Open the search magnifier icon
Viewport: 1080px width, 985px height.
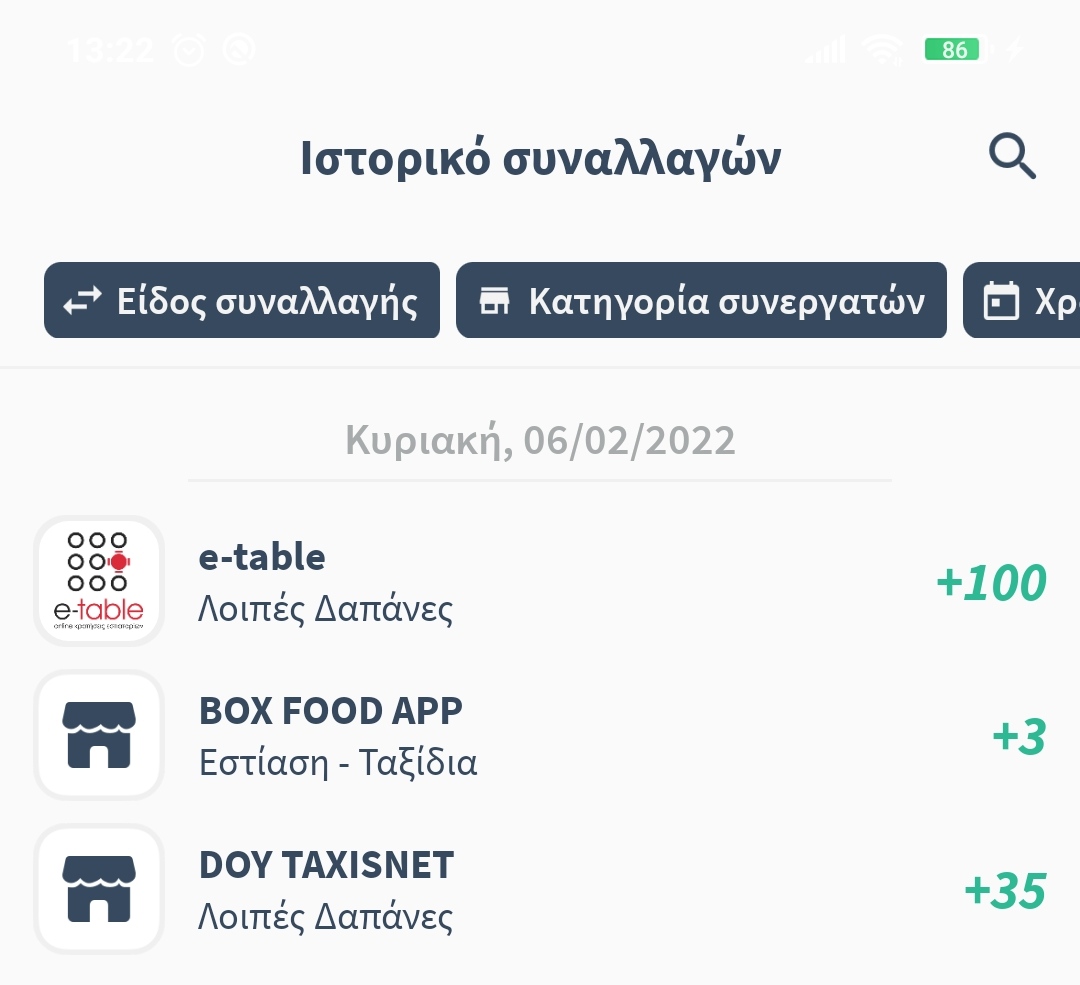[1012, 156]
